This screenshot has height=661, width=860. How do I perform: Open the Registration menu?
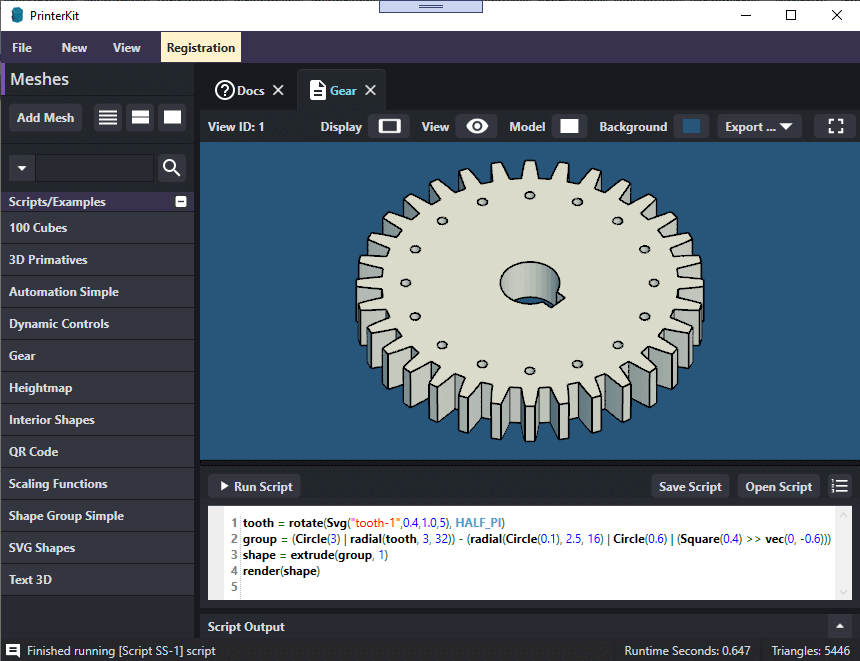pos(201,48)
